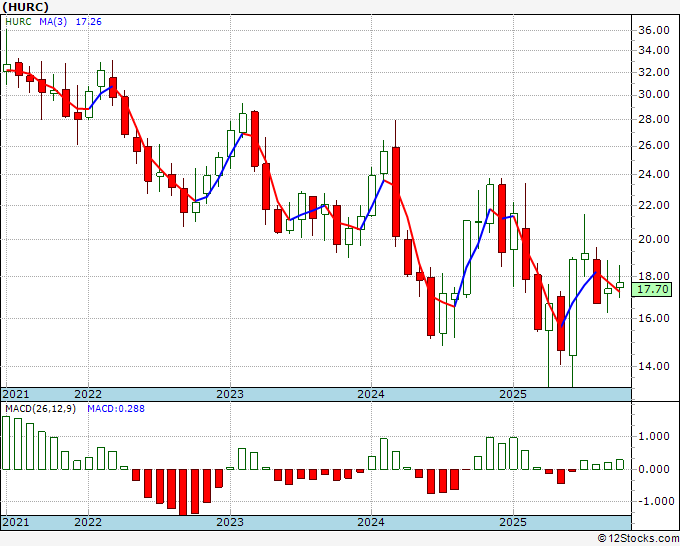
Task: Click the 34.00 price axis label
Action: click(654, 50)
